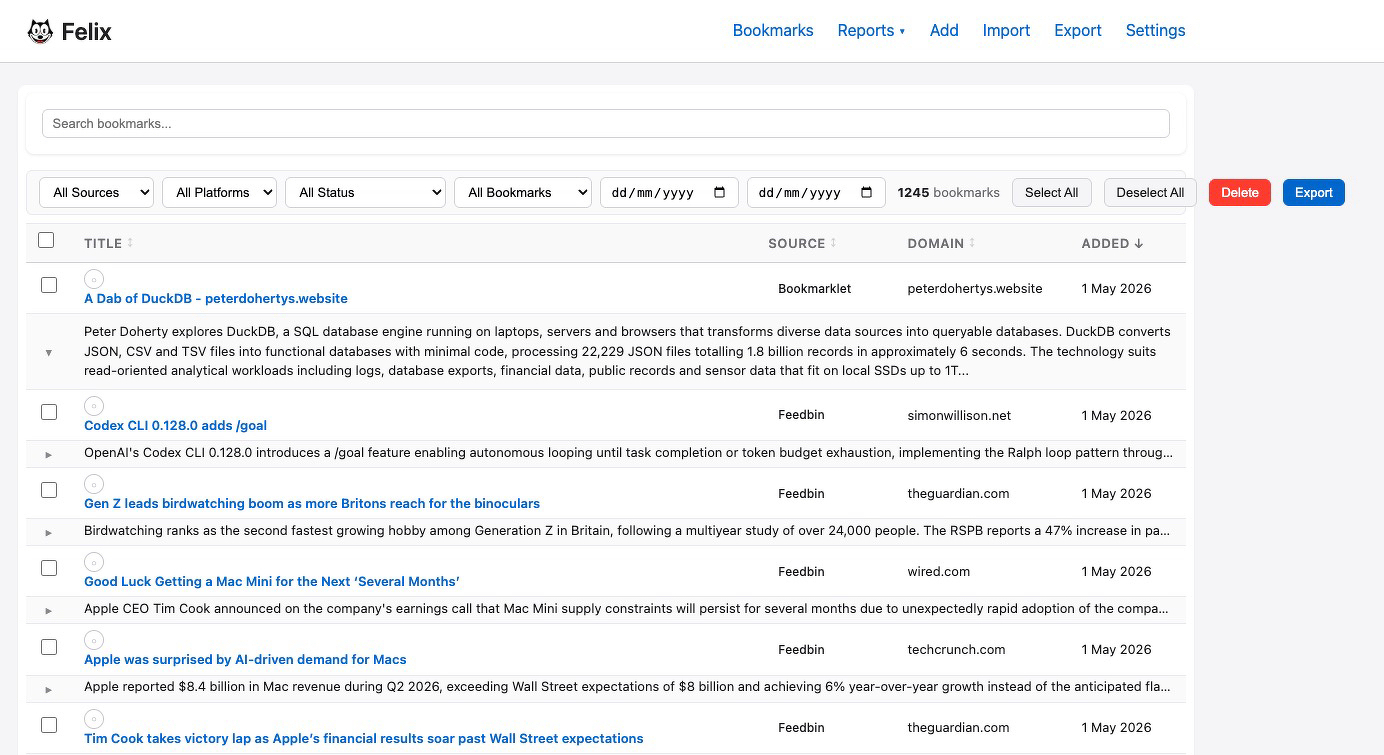This screenshot has width=1384, height=755.
Task: Click the circle icon above 'Tim Cook takes victory lap'
Action: [x=94, y=719]
